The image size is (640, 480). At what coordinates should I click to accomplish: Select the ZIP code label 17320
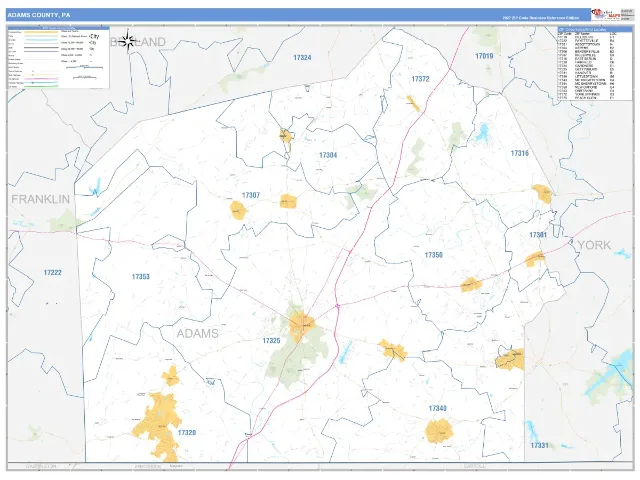187,433
